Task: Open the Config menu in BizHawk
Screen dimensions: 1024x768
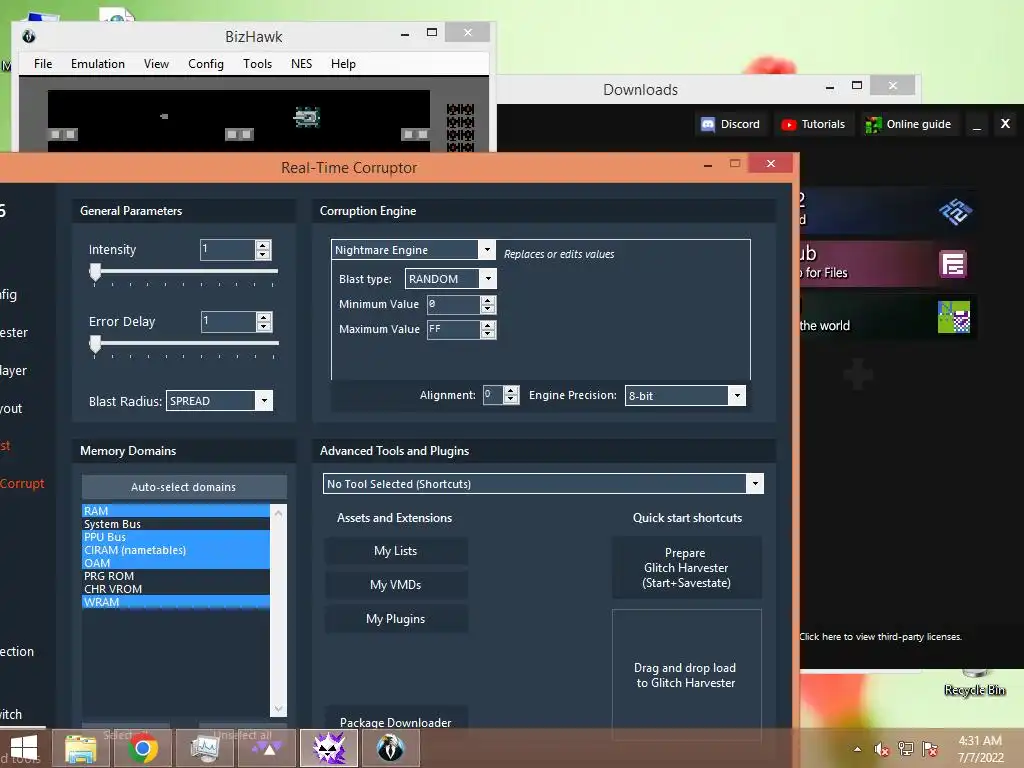Action: point(206,63)
